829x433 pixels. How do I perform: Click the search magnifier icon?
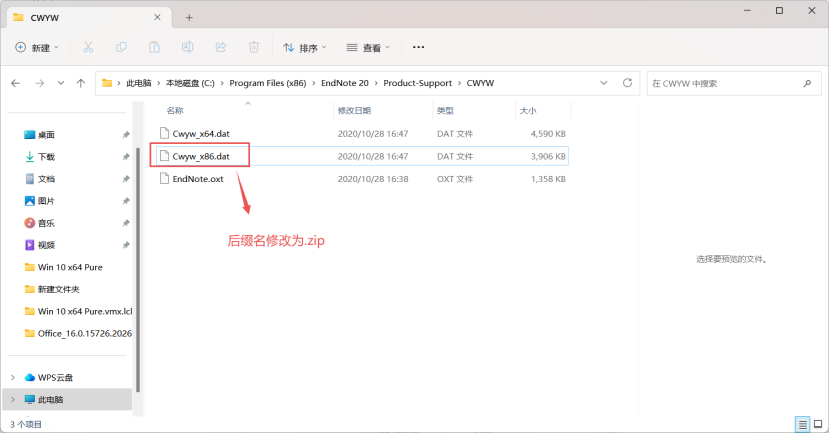(807, 83)
